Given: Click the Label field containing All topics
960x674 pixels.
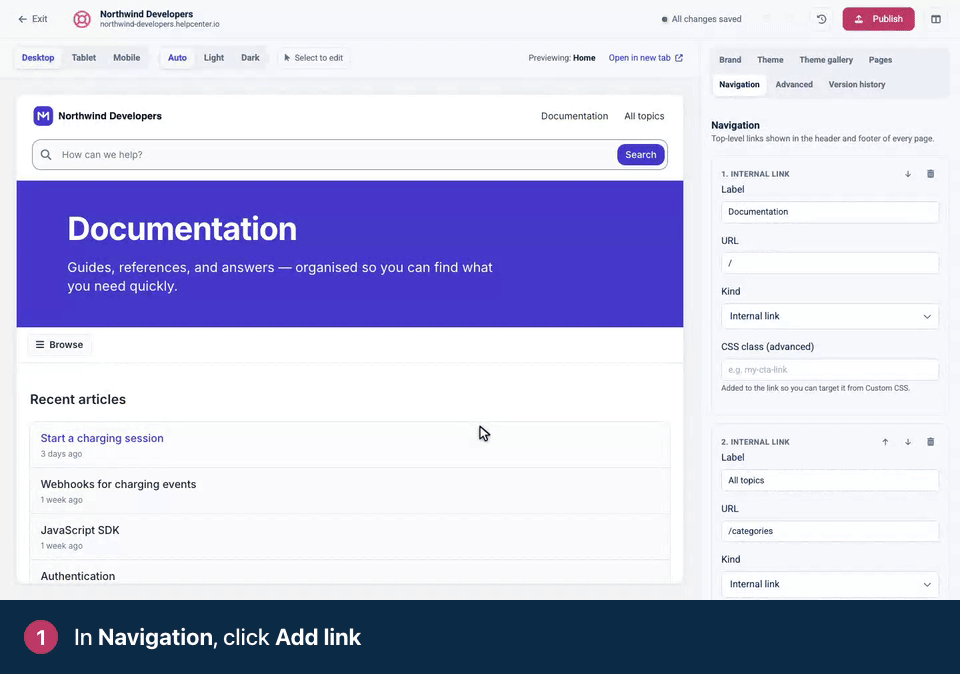Looking at the screenshot, I should click(x=830, y=481).
